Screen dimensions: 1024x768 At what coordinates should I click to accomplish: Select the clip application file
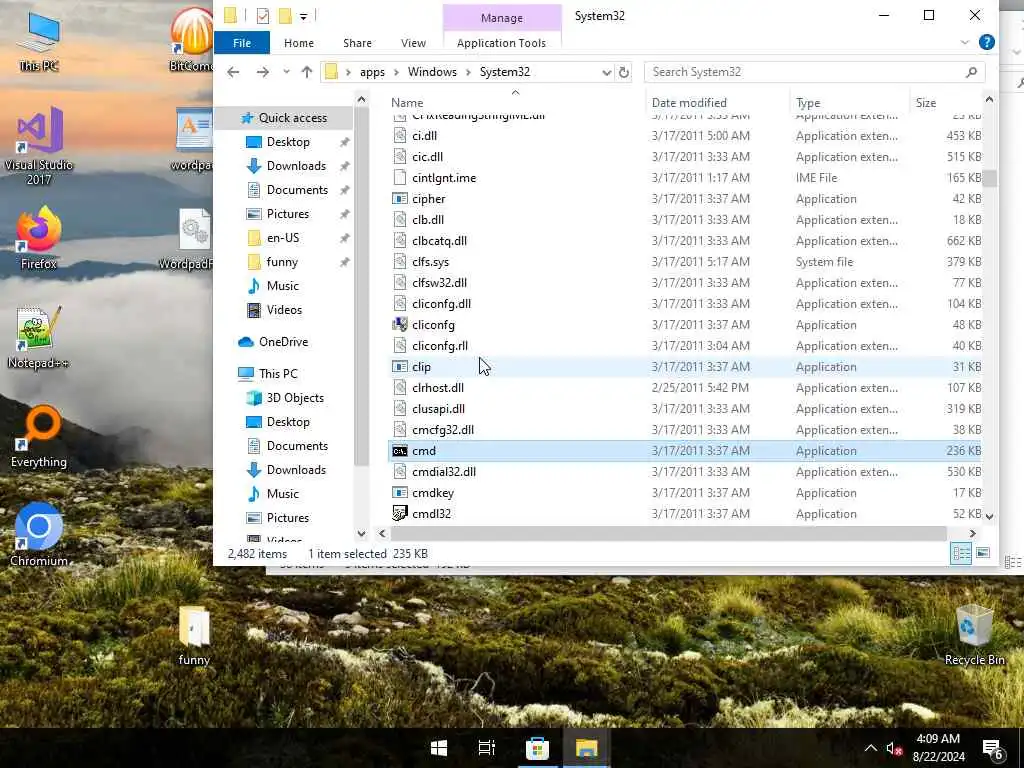pos(684,366)
